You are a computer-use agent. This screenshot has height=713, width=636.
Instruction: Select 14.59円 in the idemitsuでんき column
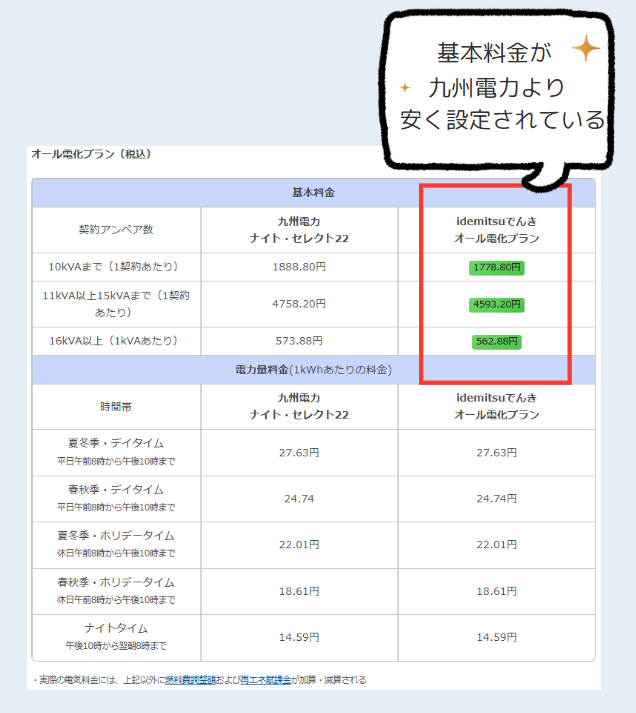496,638
